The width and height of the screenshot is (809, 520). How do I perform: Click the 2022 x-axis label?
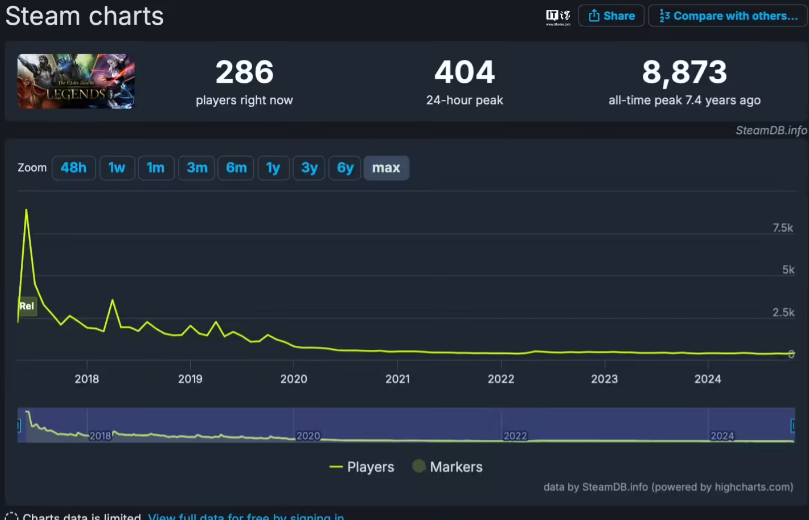tap(501, 379)
